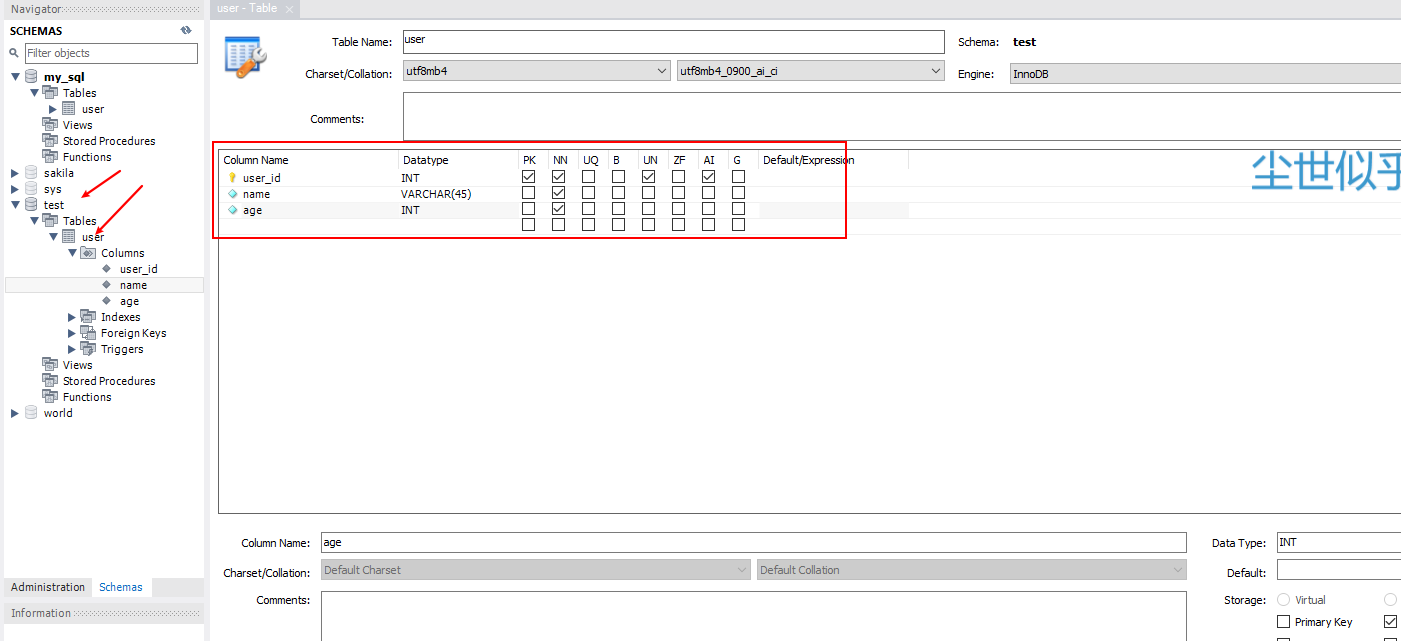This screenshot has height=641, width=1401.
Task: Click the sakila database icon
Action: click(x=31, y=173)
